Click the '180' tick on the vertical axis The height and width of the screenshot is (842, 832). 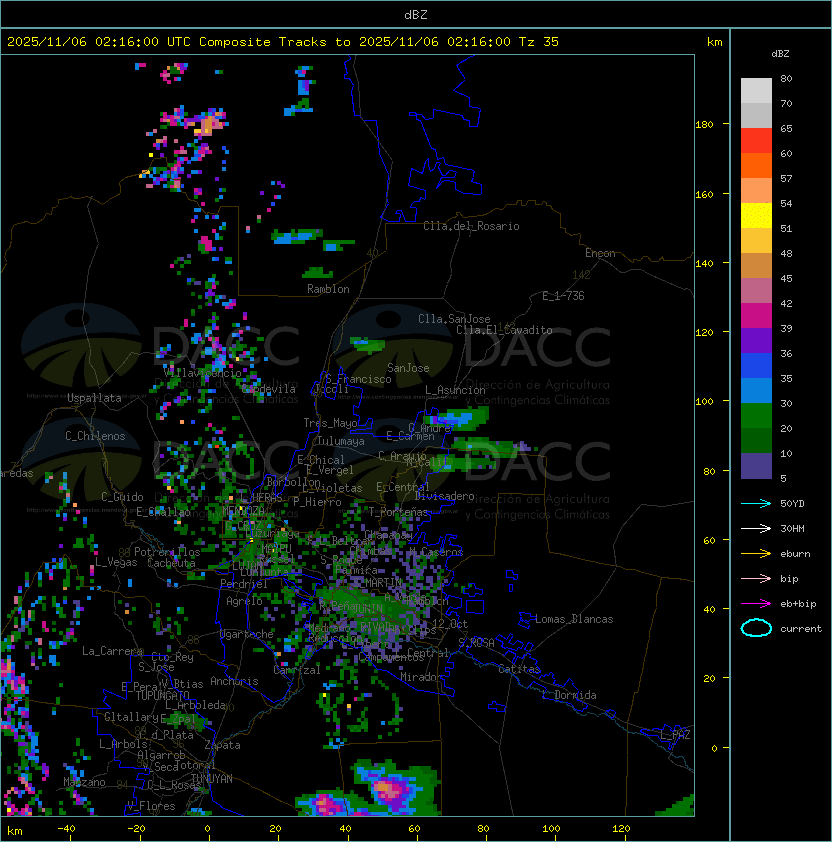coord(704,125)
